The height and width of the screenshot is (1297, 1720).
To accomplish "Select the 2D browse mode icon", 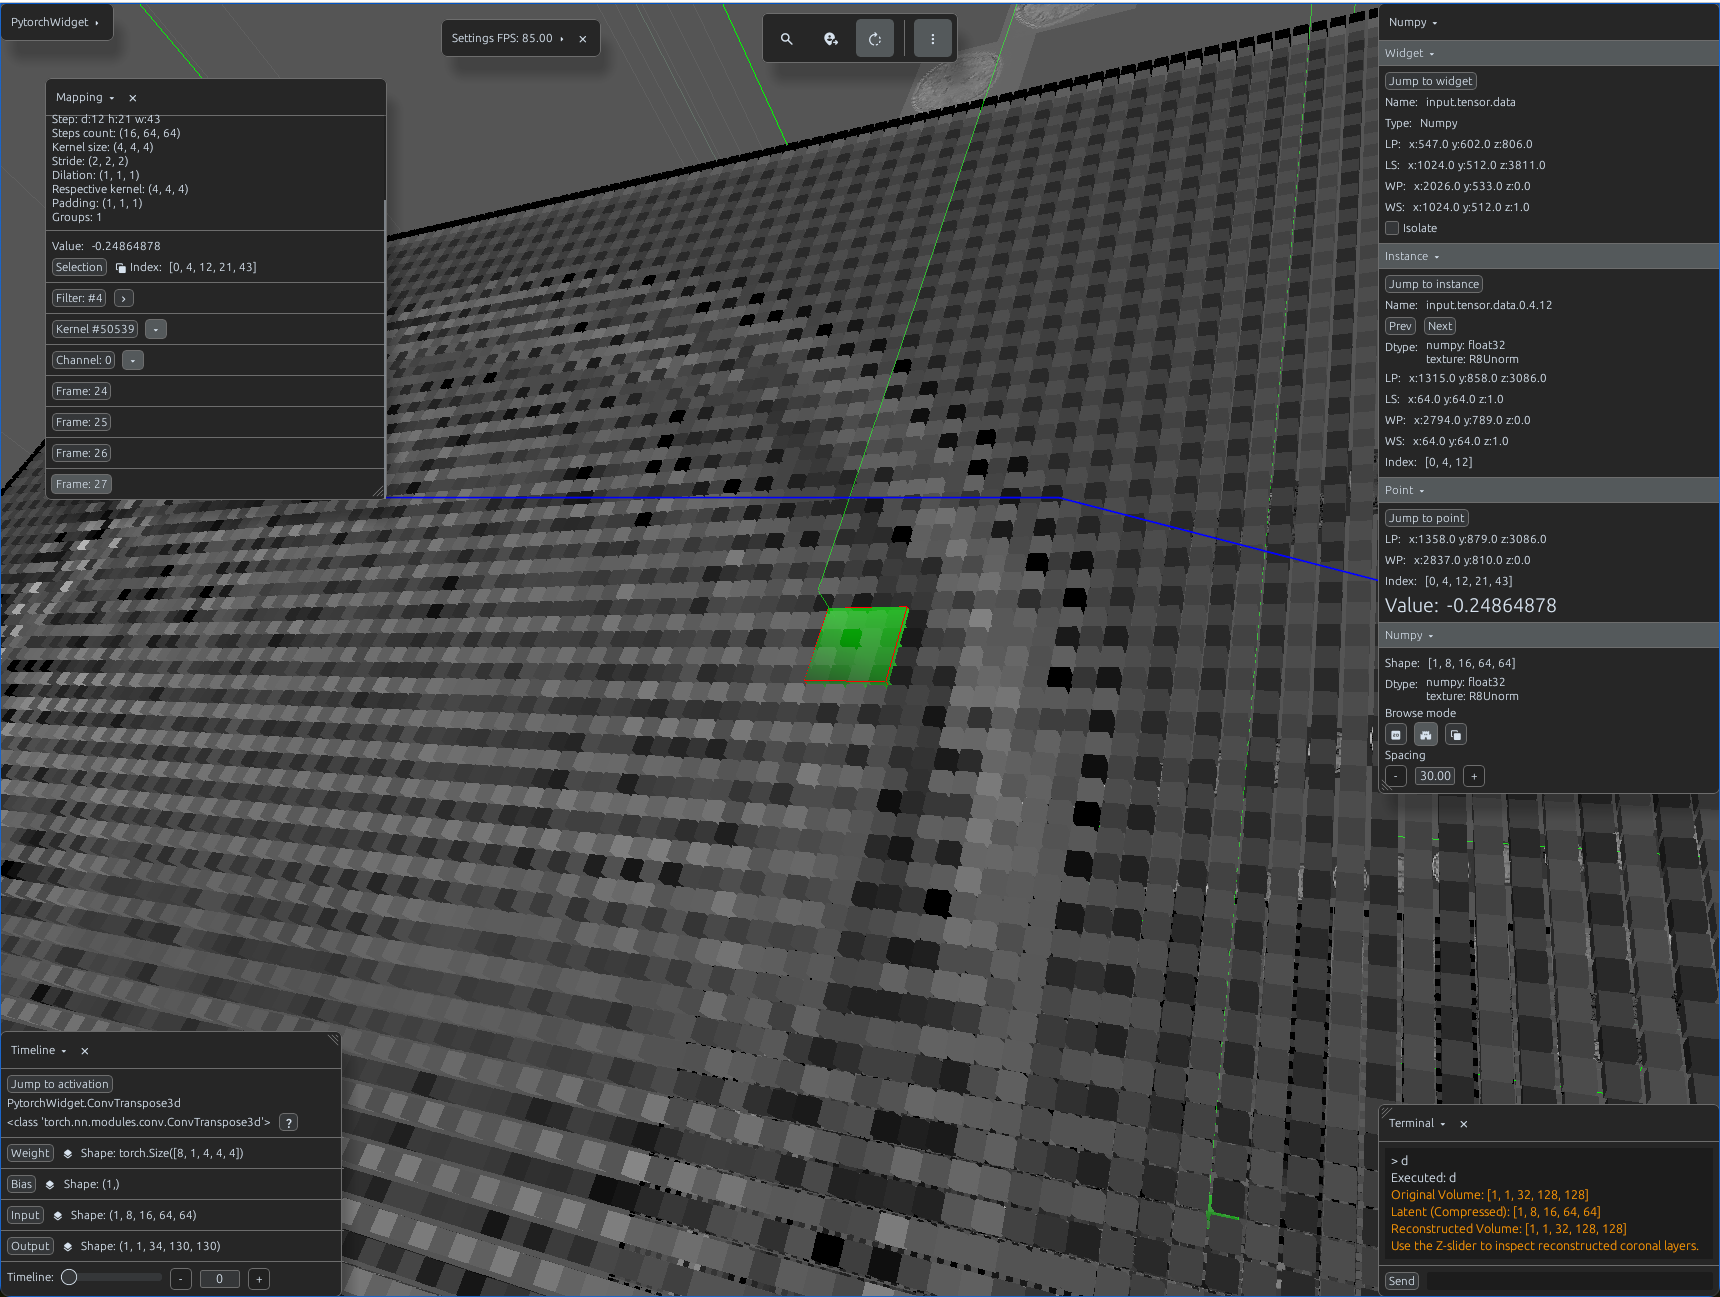I will [x=1396, y=735].
